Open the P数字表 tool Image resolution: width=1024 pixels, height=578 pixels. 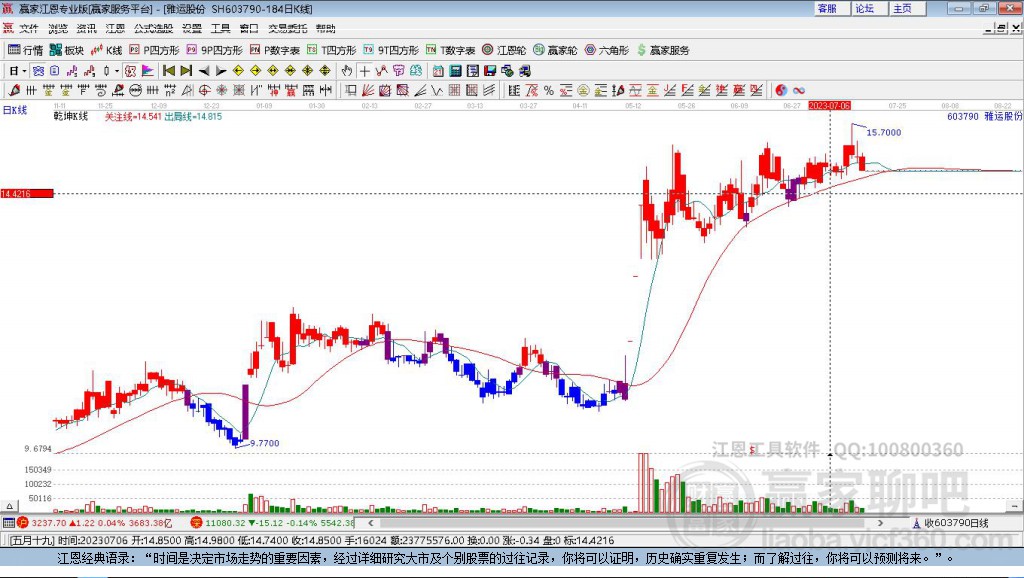(x=275, y=50)
